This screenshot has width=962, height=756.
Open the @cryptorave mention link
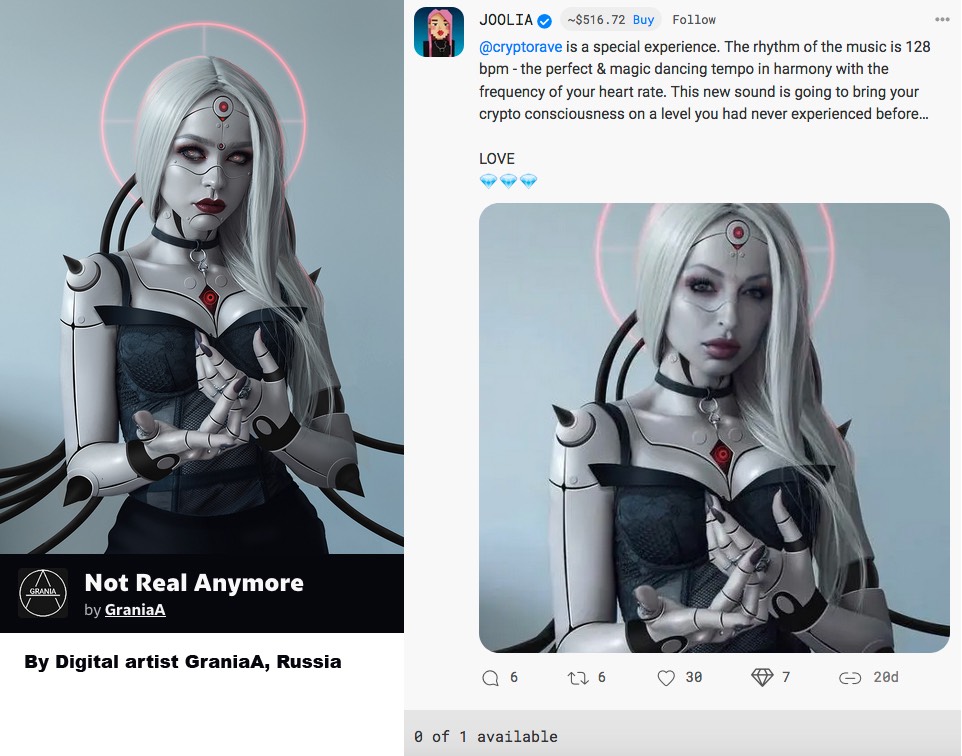[520, 47]
